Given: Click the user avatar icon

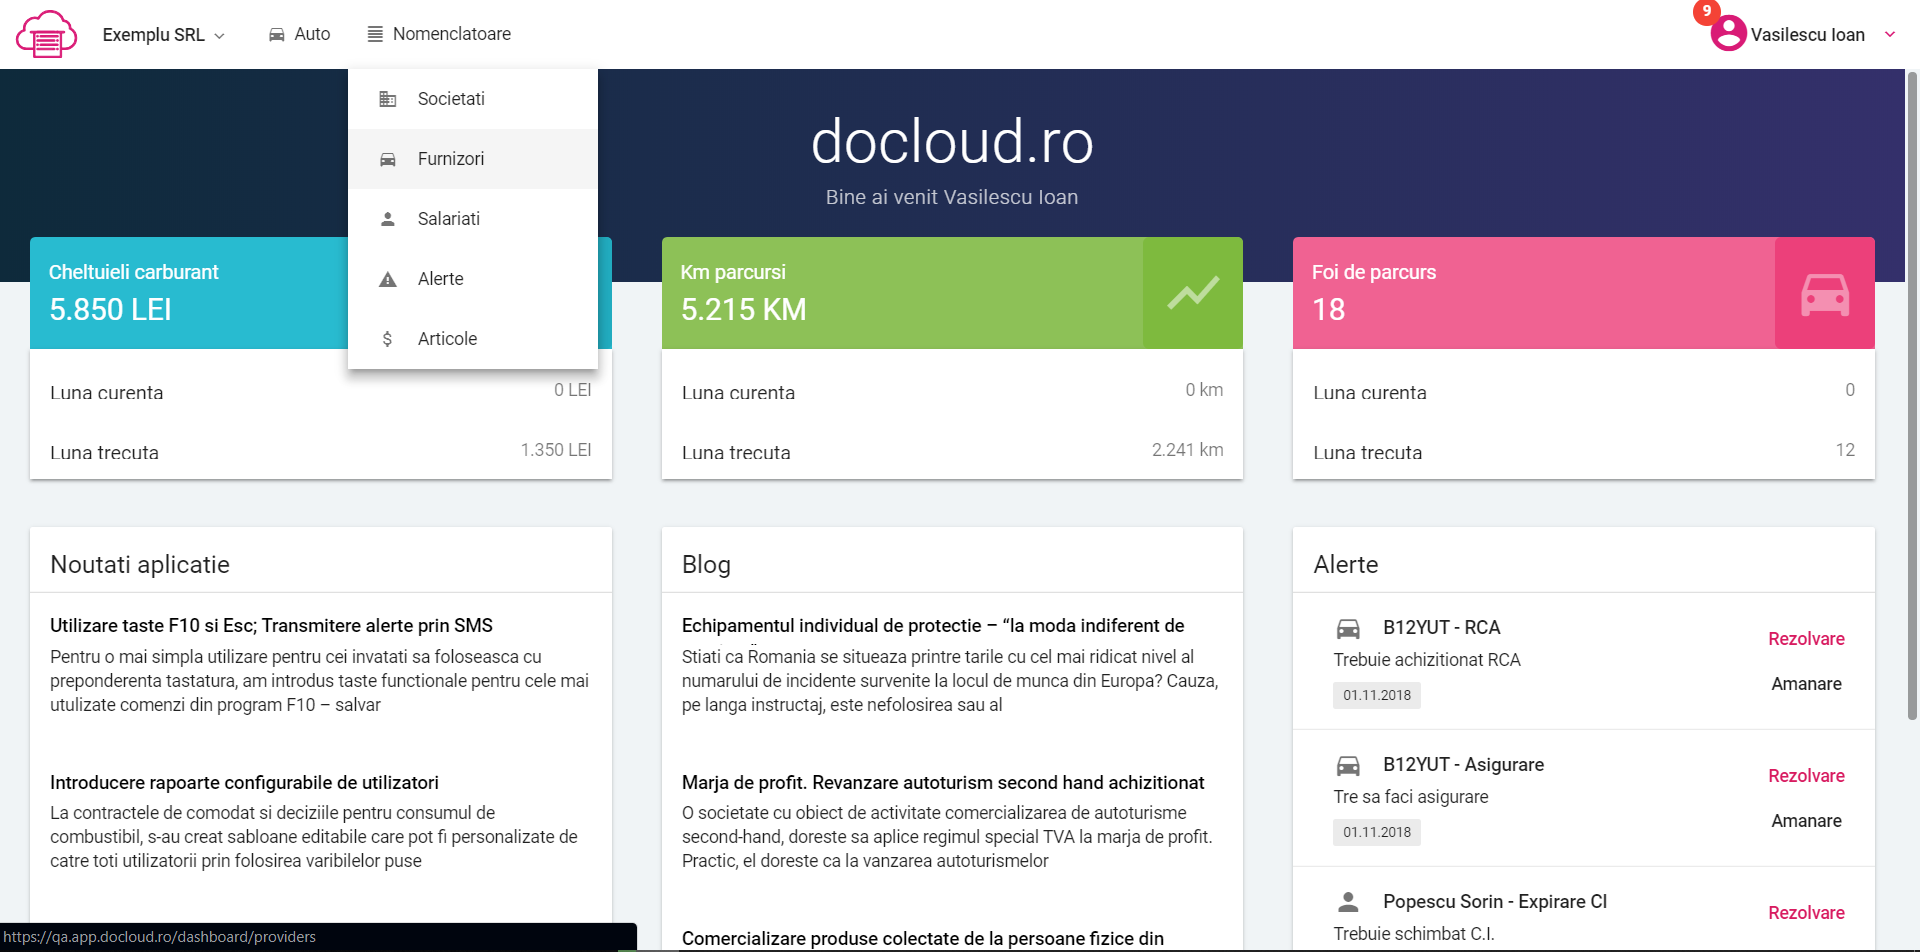Looking at the screenshot, I should click(1728, 34).
